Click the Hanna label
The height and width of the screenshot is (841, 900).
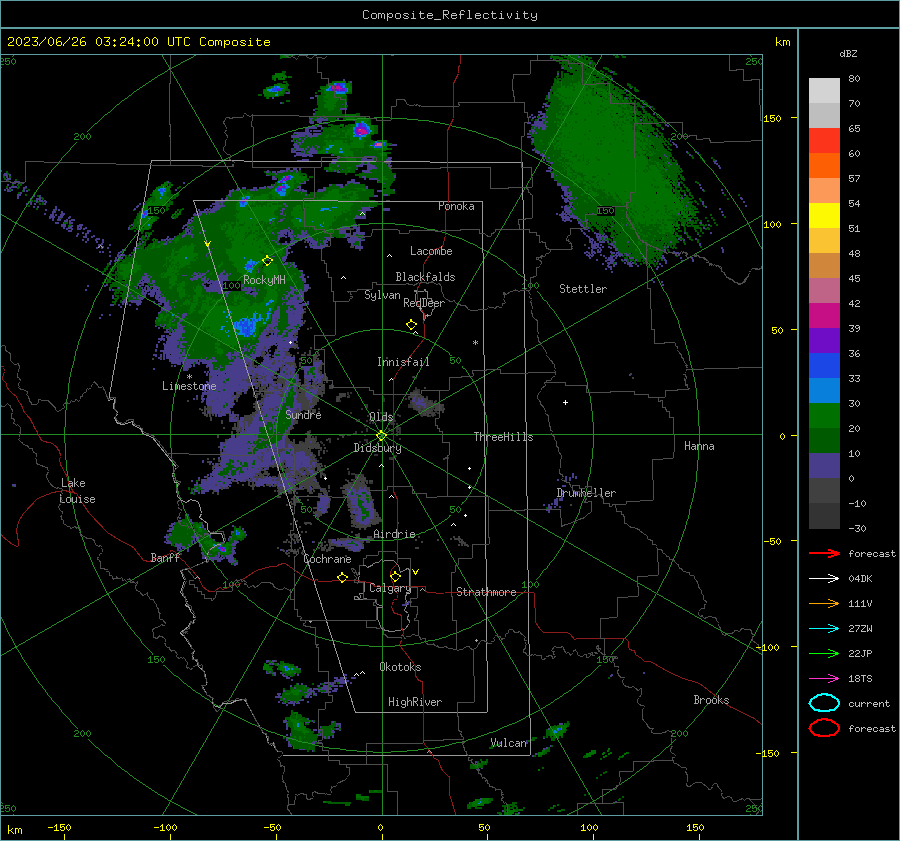click(699, 446)
